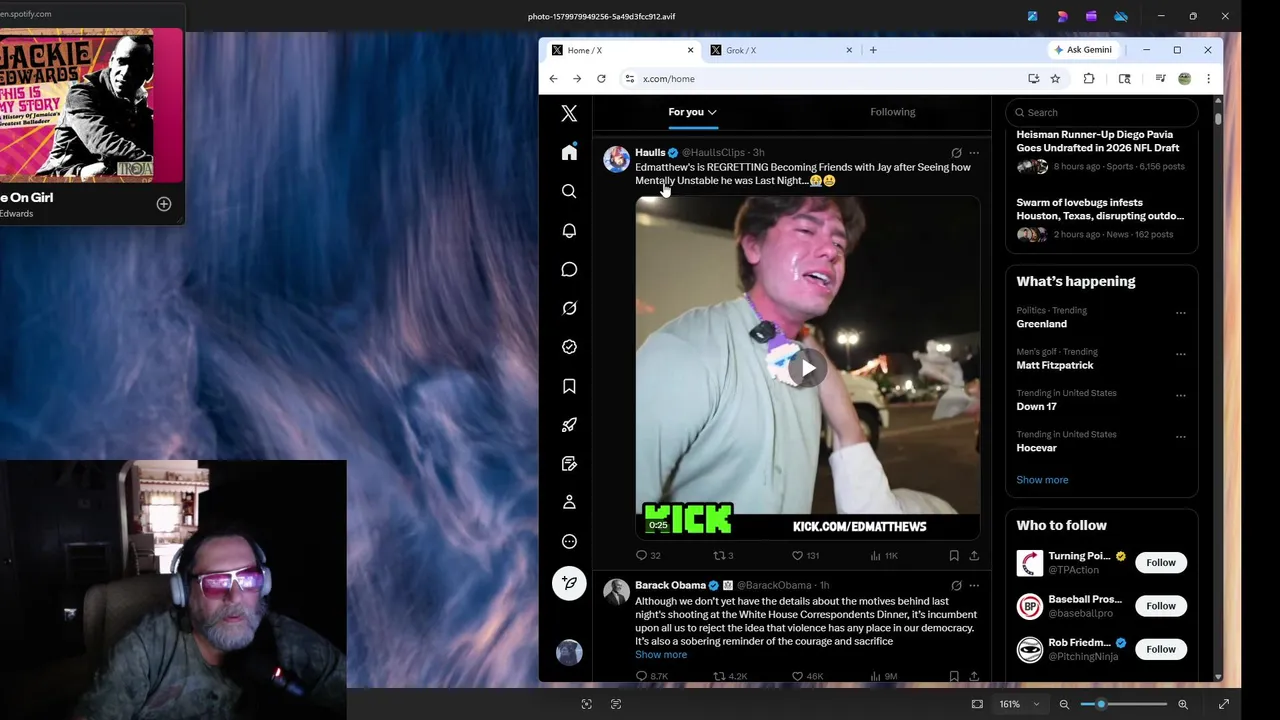Play the Edmatthews video
This screenshot has width=1280, height=720.
pos(808,368)
